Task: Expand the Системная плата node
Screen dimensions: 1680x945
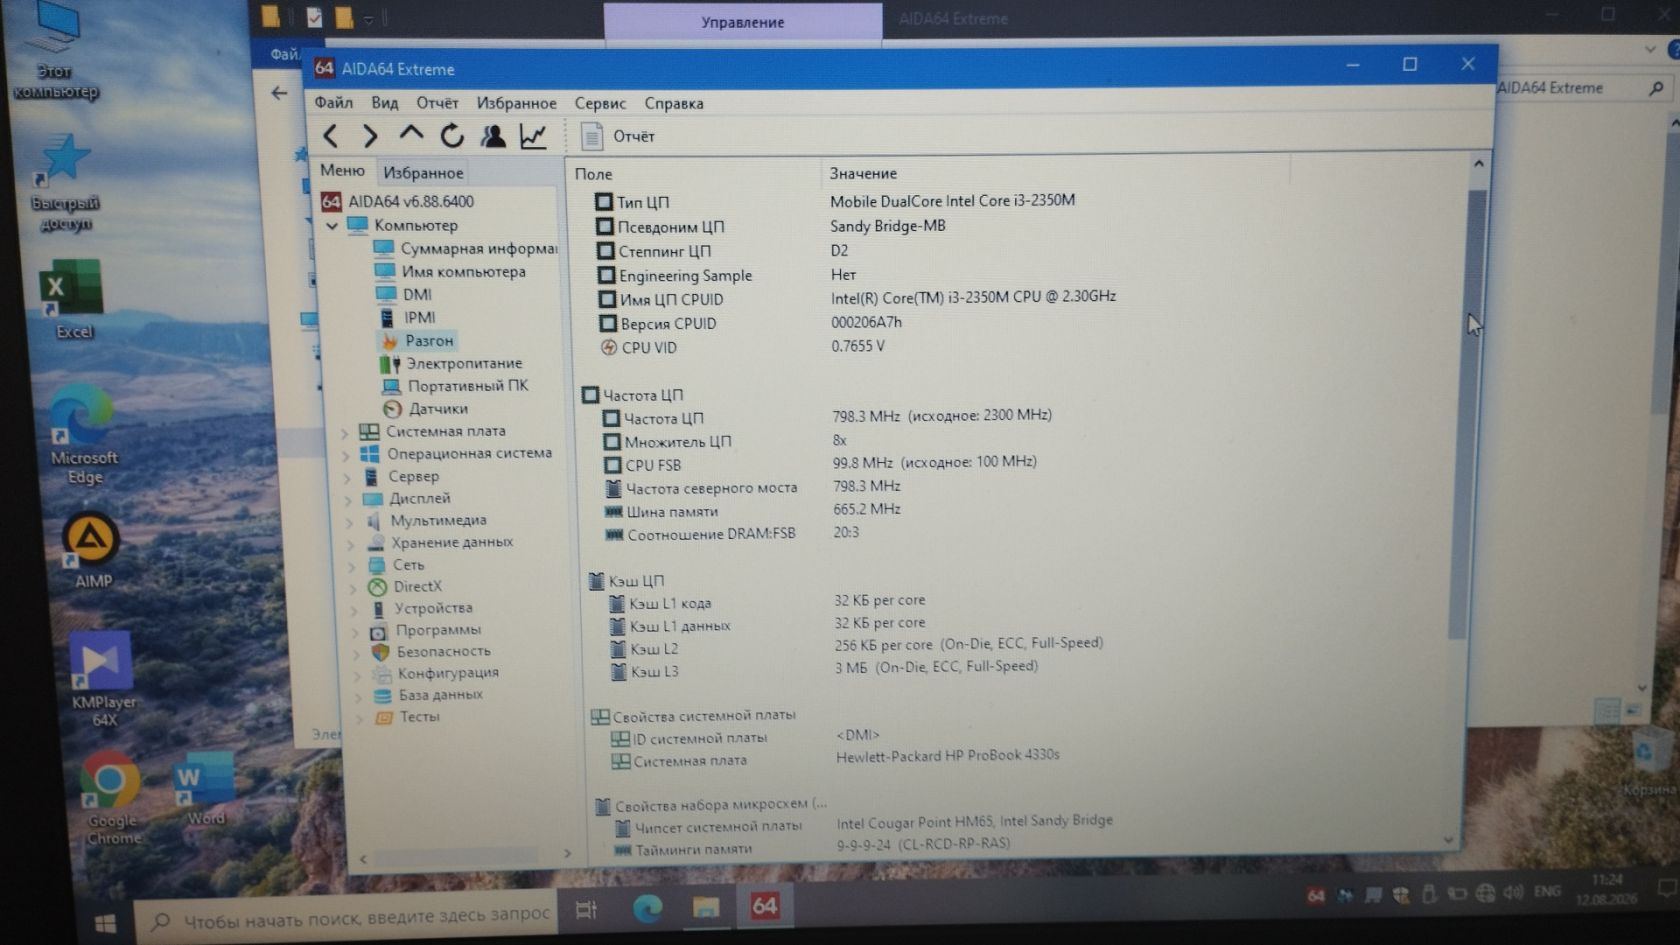Action: point(344,432)
